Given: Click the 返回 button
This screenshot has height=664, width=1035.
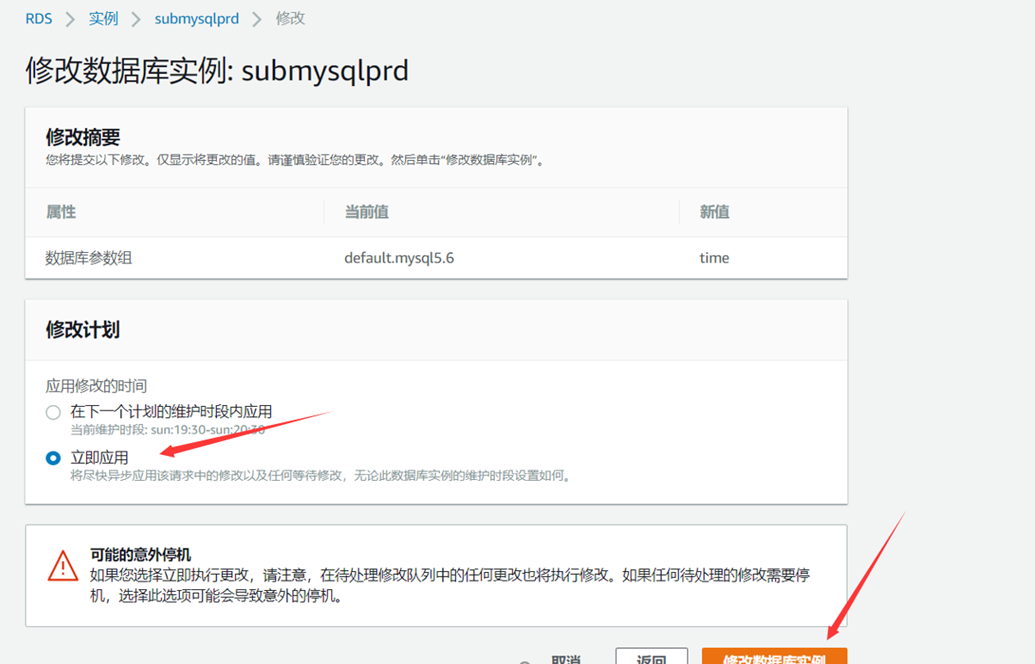Looking at the screenshot, I should click(x=651, y=657).
